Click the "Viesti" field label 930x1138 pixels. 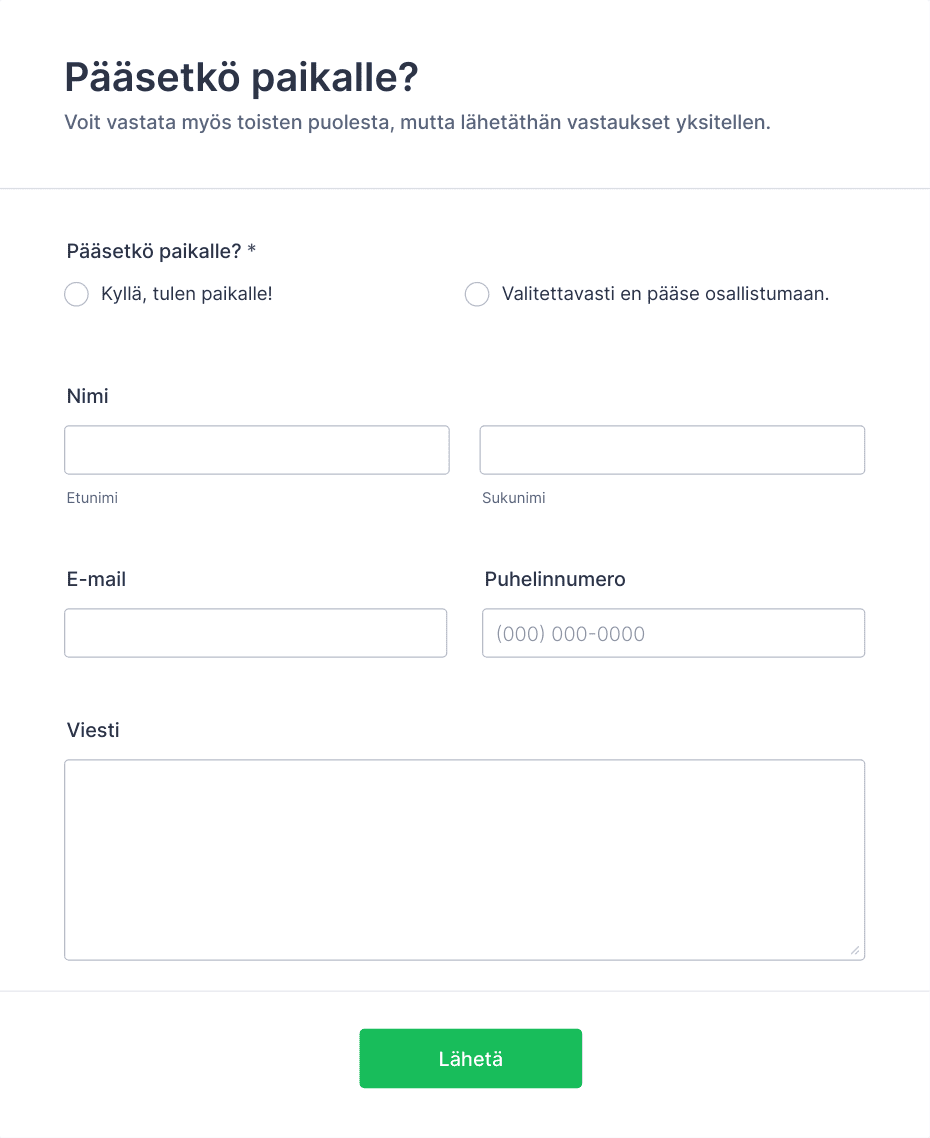click(93, 730)
